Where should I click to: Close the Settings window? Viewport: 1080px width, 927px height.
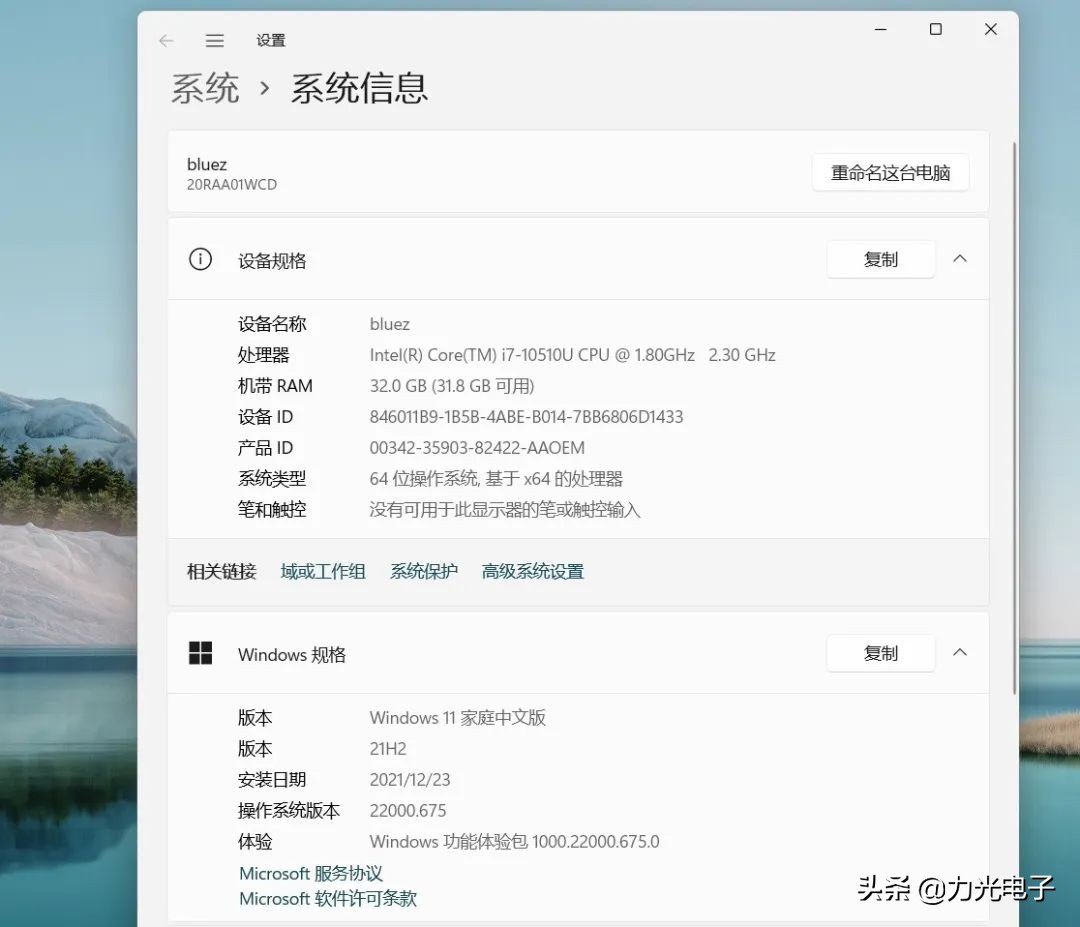point(990,30)
